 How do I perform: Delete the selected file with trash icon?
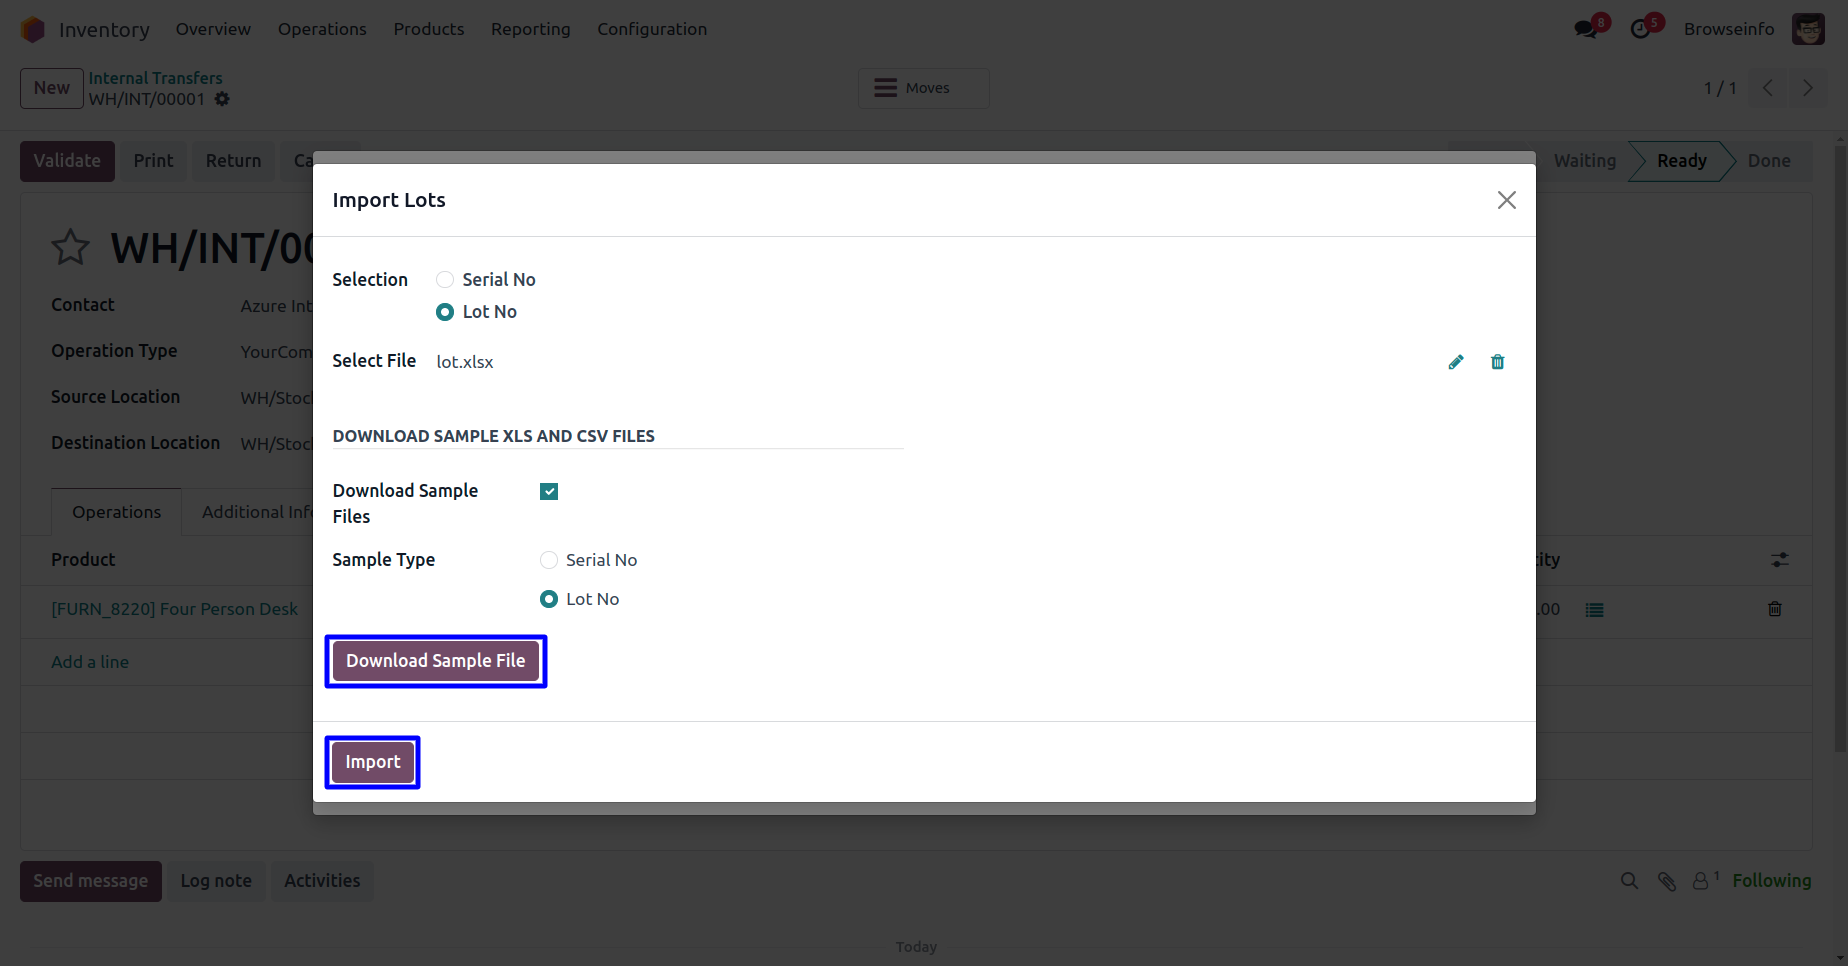pos(1497,362)
